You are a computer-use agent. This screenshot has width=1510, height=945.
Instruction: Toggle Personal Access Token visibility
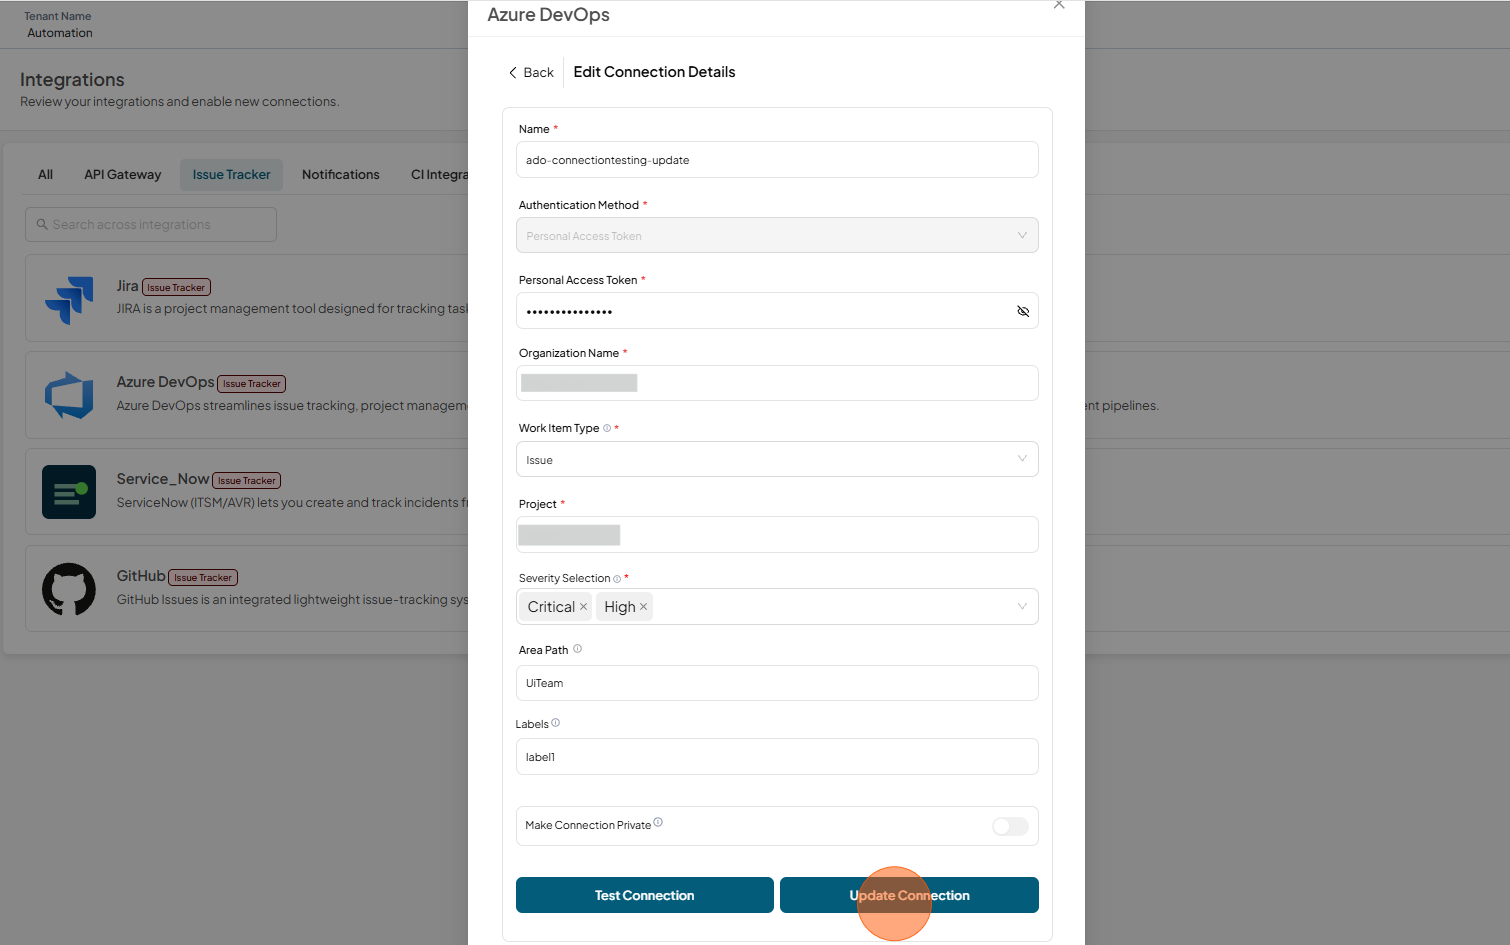tap(1023, 311)
